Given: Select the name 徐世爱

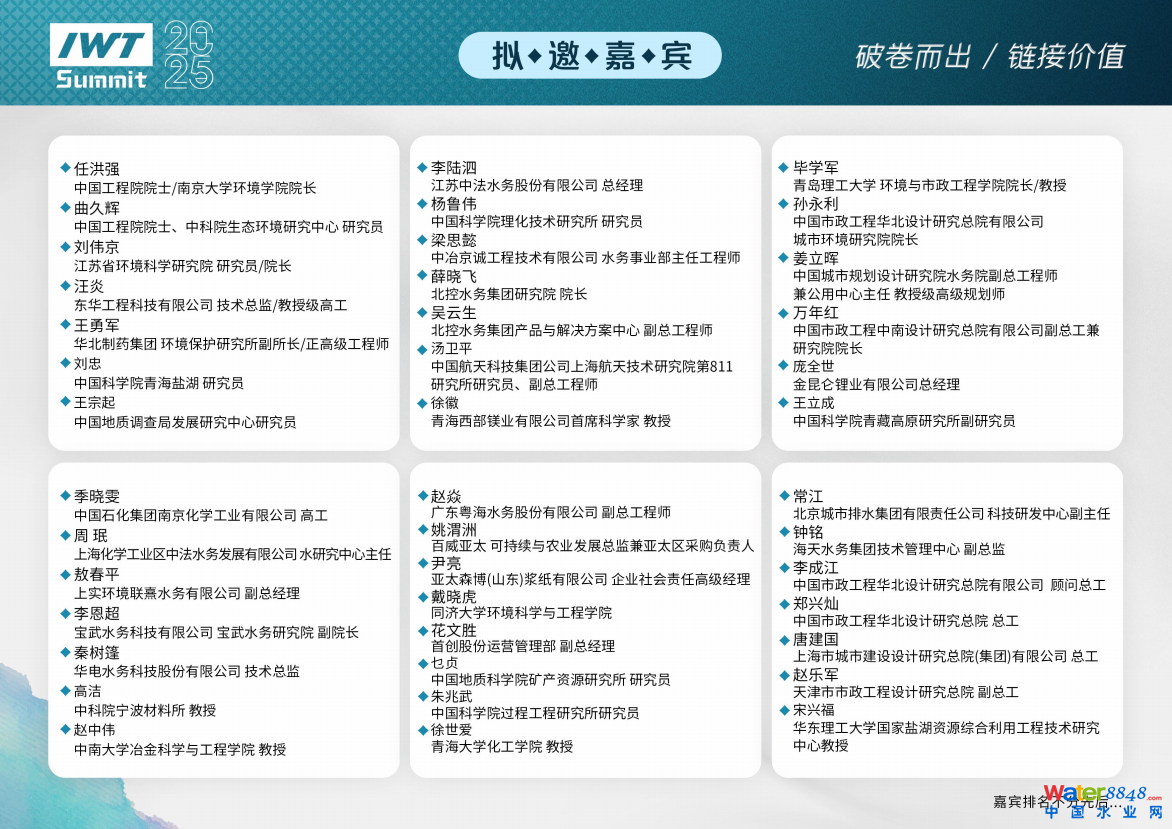Looking at the screenshot, I should tap(451, 730).
